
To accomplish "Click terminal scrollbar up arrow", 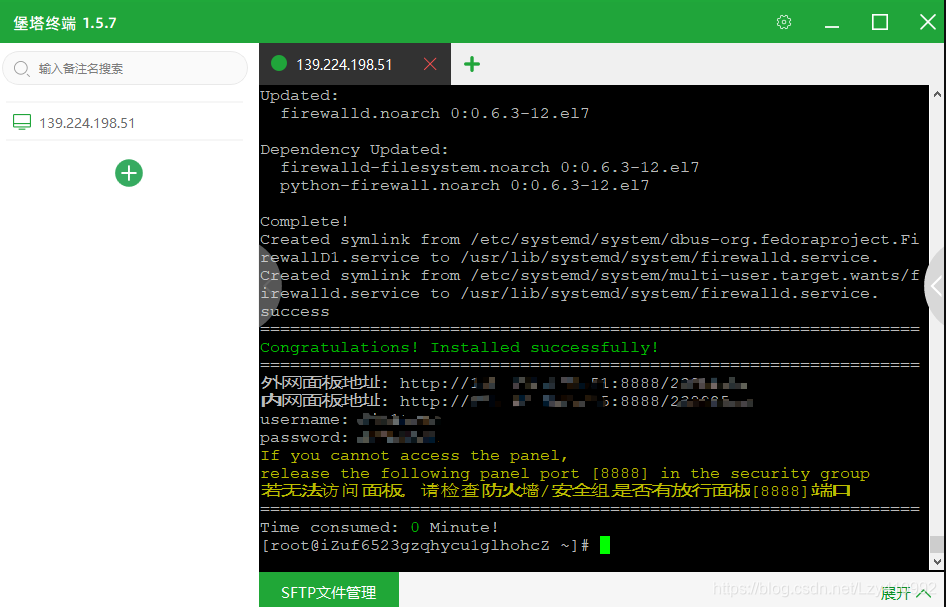I will point(937,94).
